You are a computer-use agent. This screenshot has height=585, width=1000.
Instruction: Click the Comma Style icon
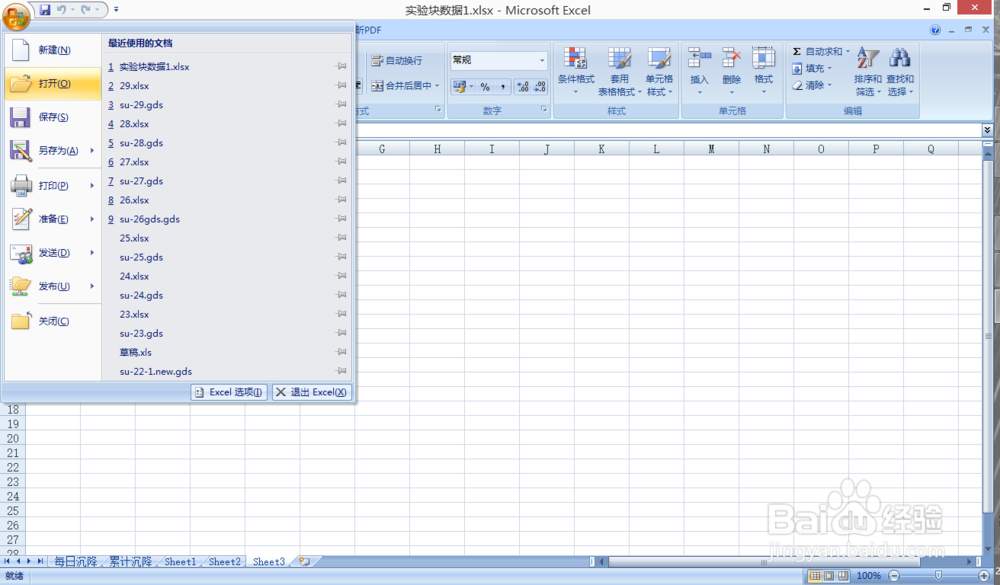[503, 87]
